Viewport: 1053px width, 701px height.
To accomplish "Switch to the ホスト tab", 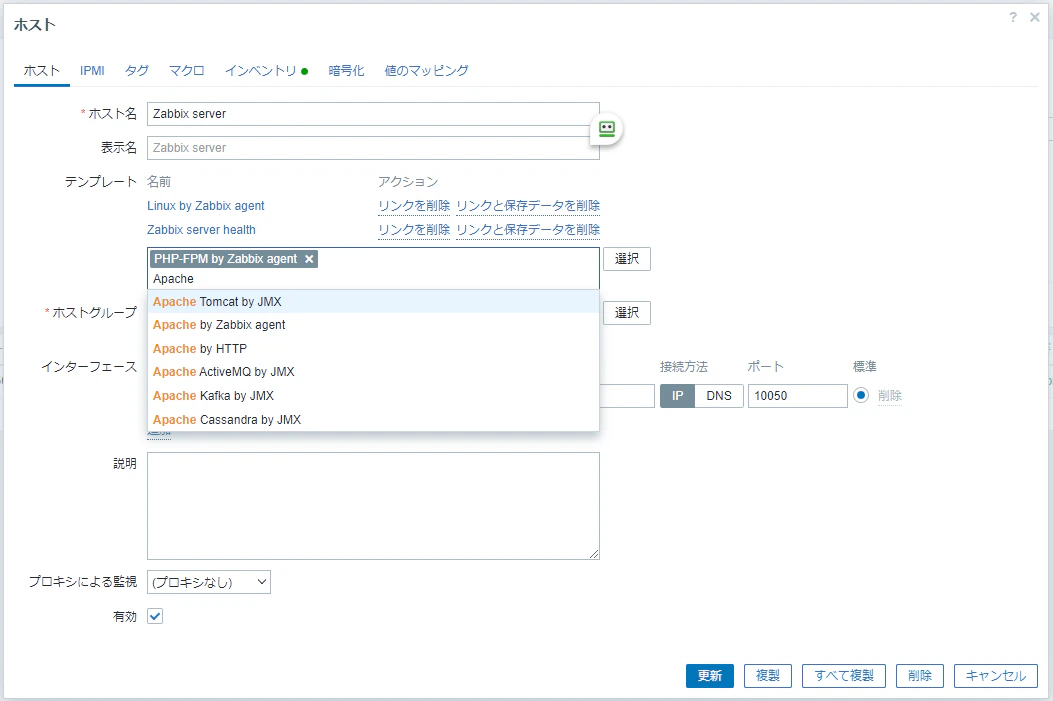I will point(42,71).
